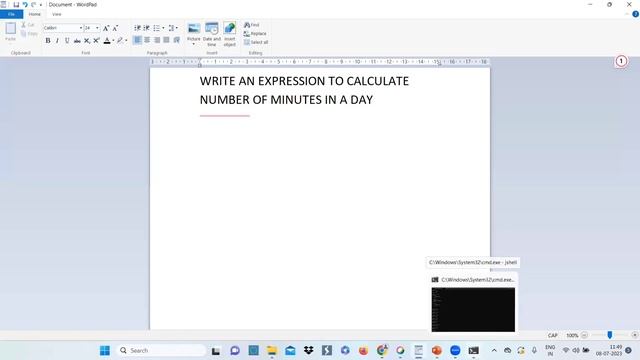This screenshot has height=360, width=640.
Task: Toggle Underline formatting
Action: (67, 40)
